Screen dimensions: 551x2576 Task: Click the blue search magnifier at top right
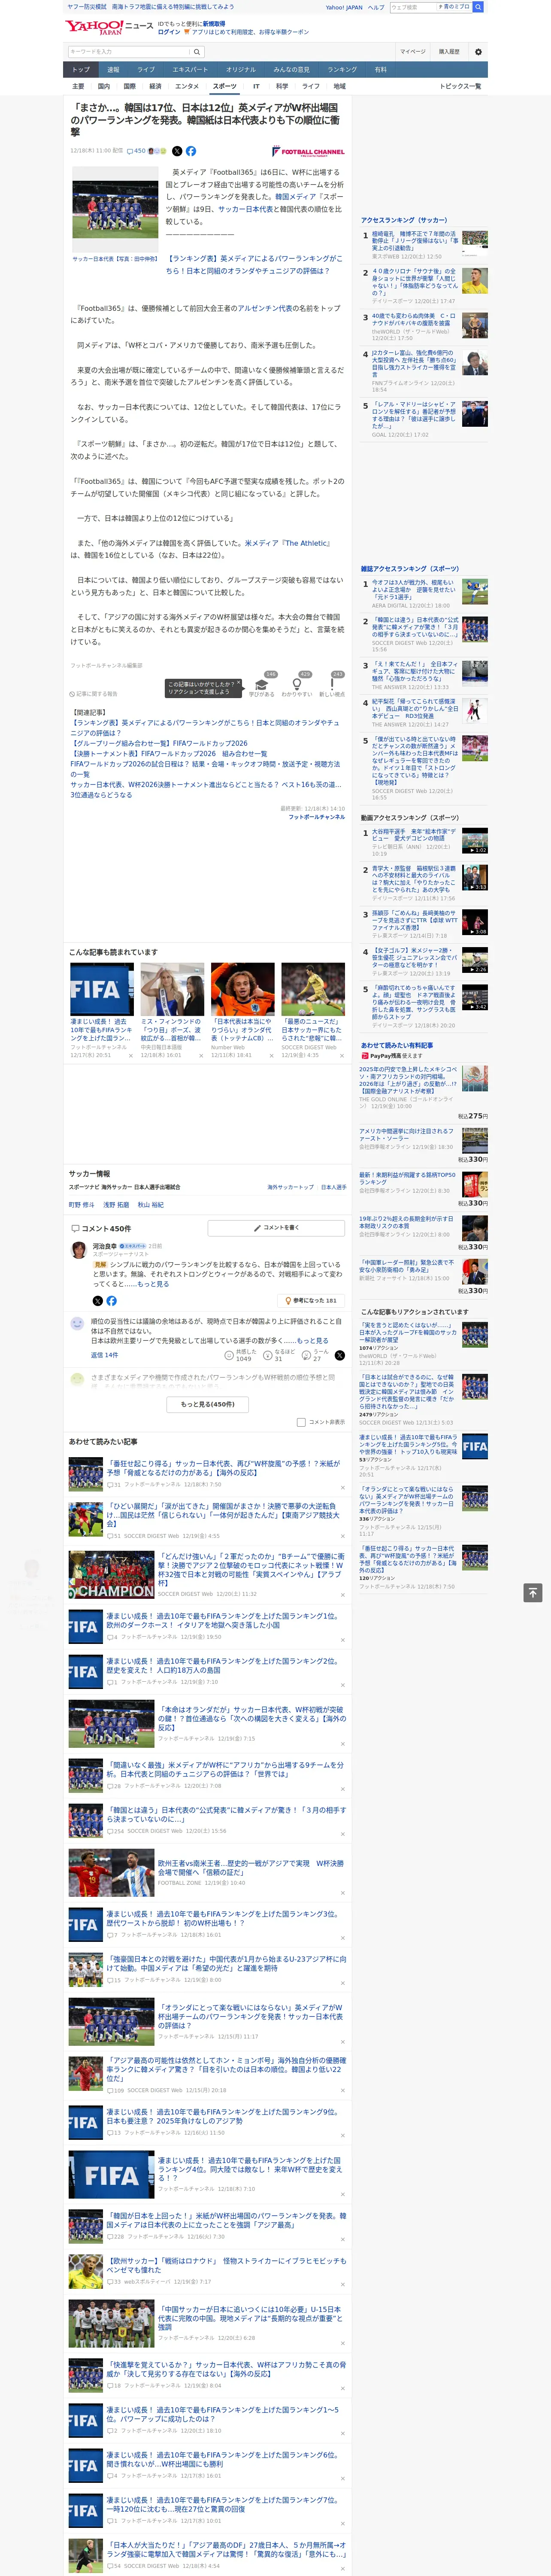[478, 7]
